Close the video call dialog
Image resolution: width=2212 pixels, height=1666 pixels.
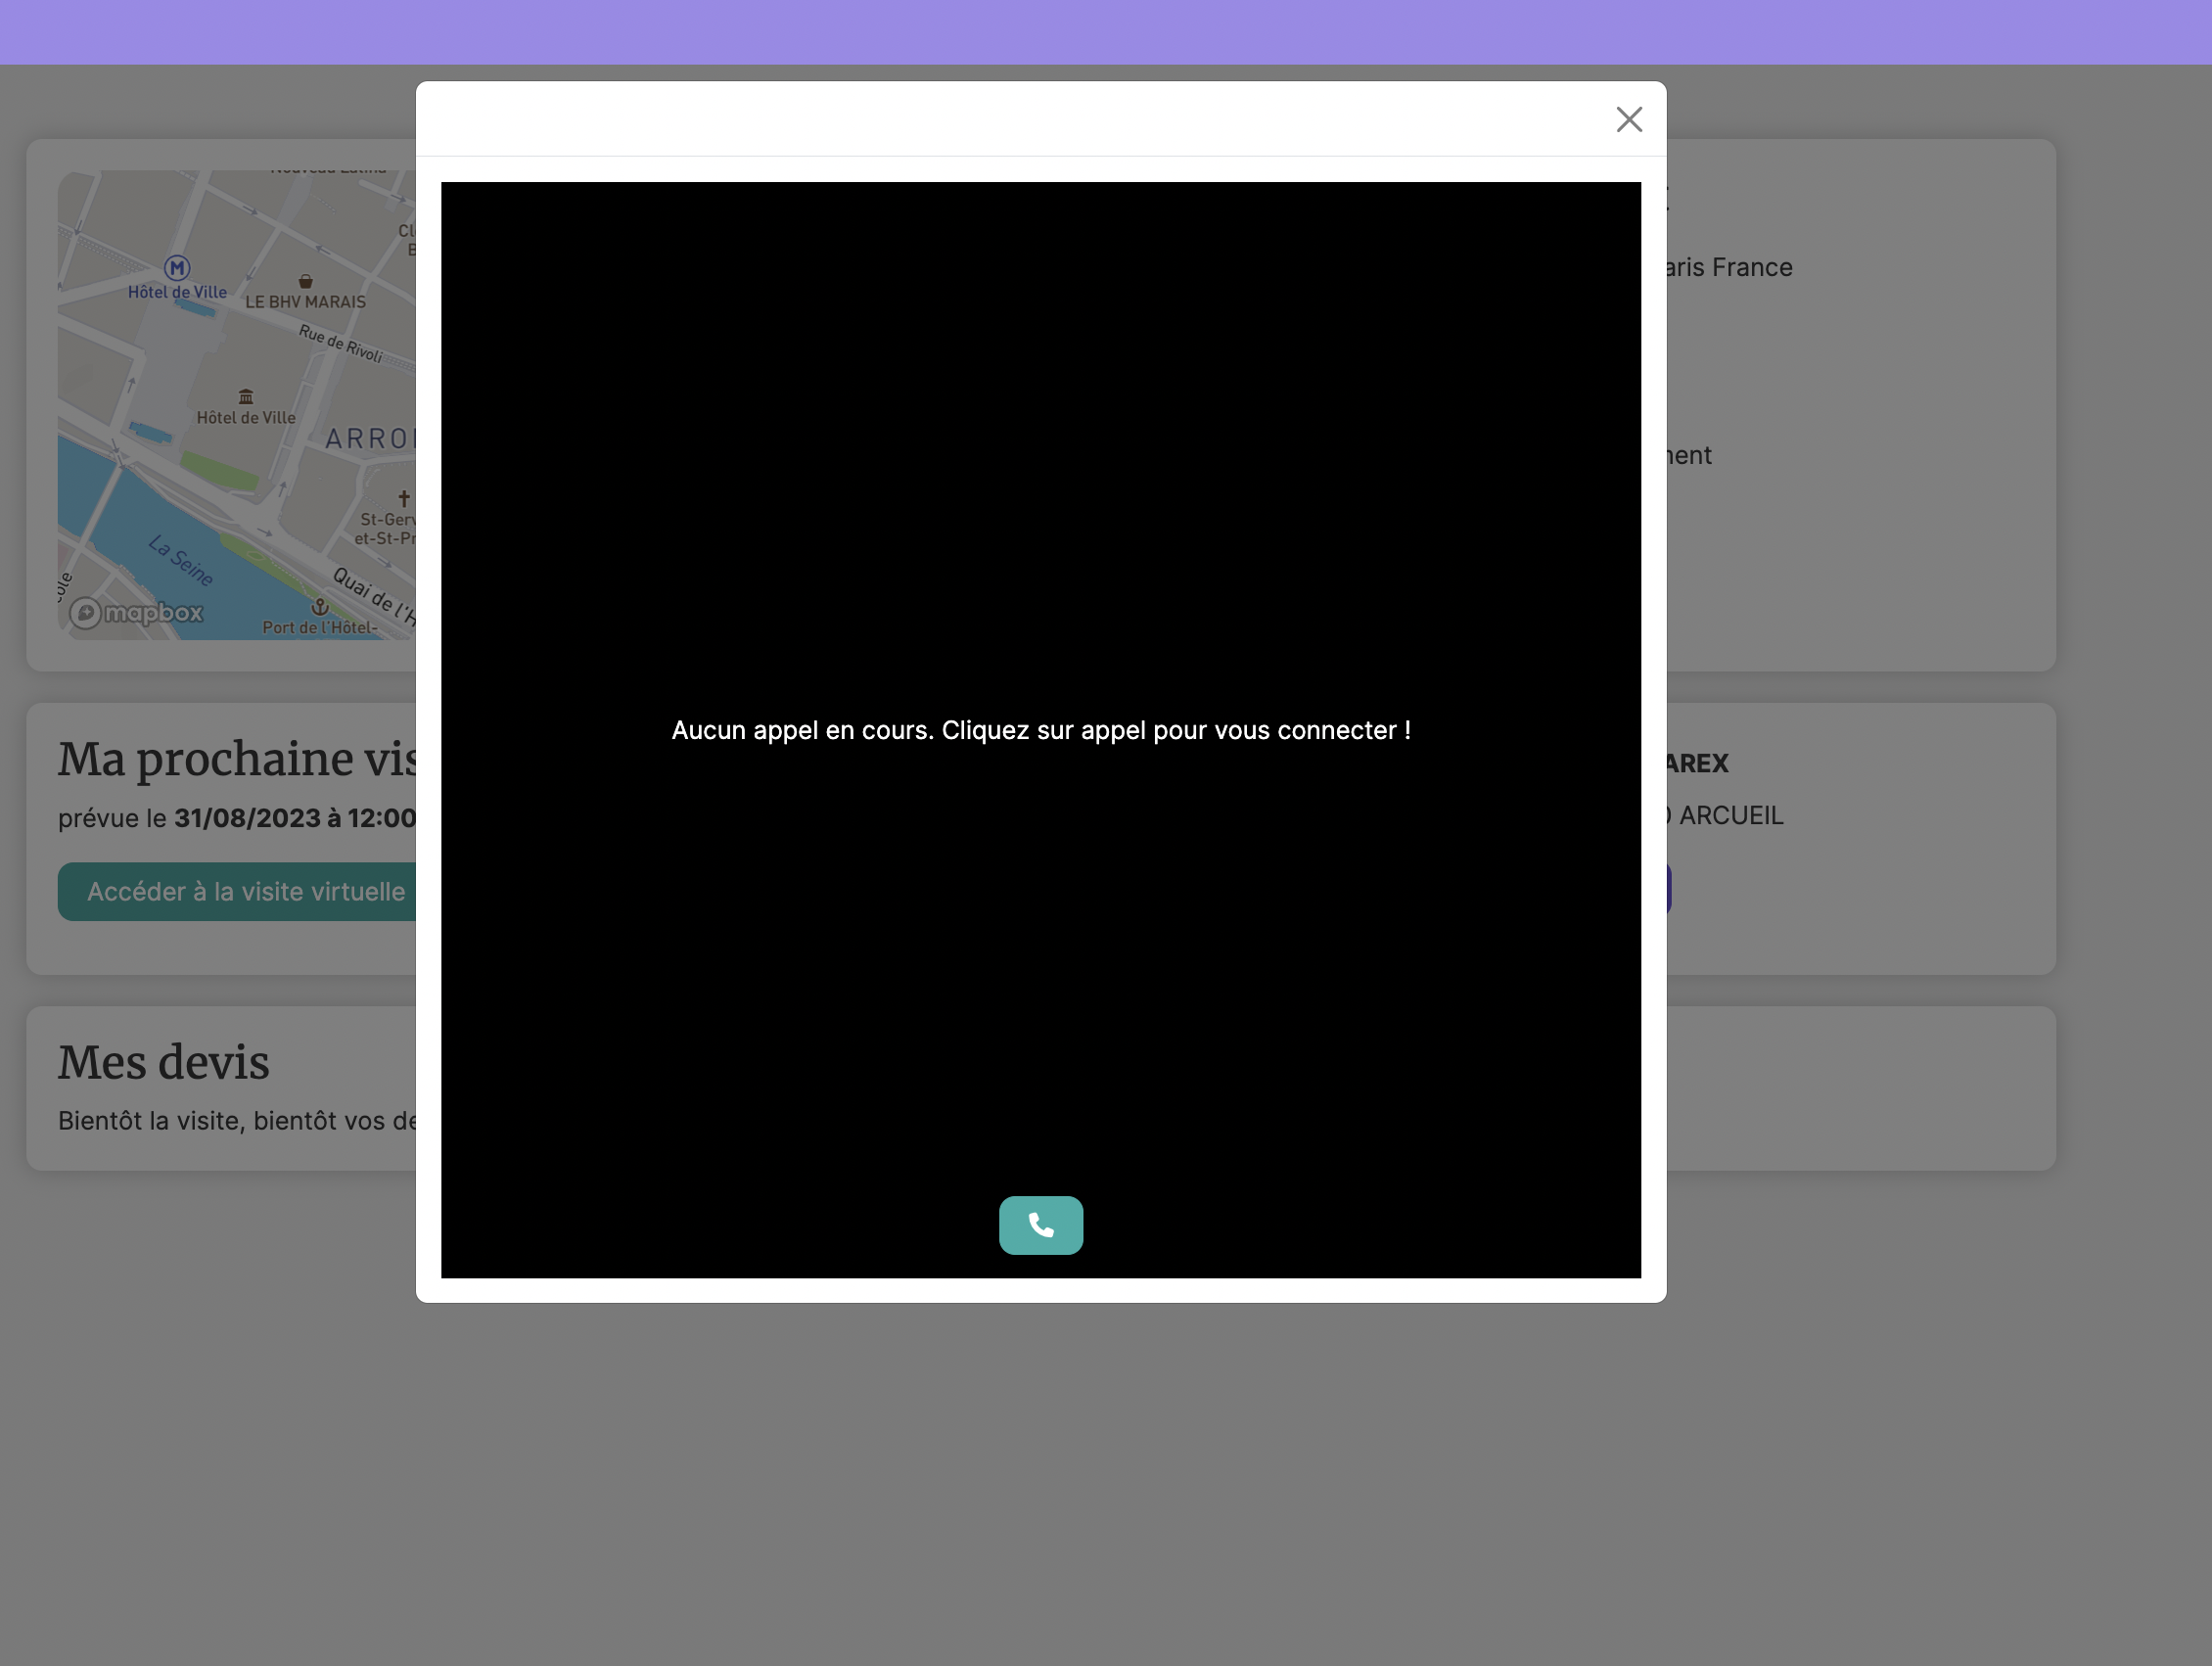(x=1629, y=120)
